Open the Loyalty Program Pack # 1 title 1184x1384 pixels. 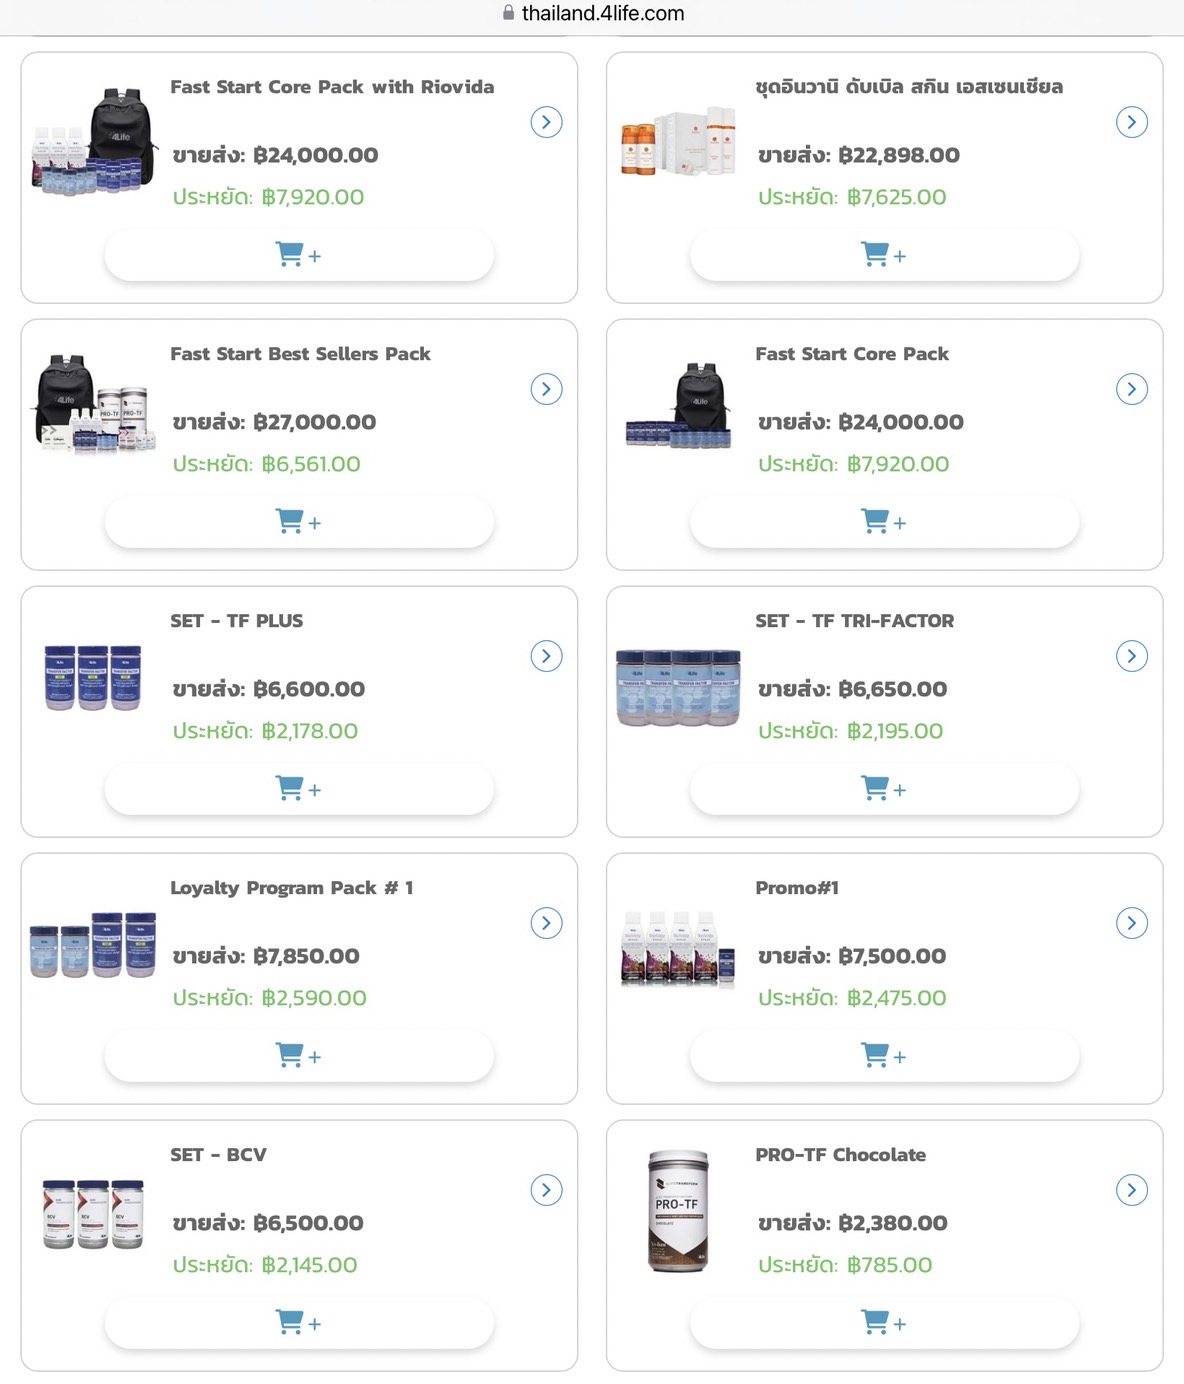pyautogui.click(x=291, y=888)
